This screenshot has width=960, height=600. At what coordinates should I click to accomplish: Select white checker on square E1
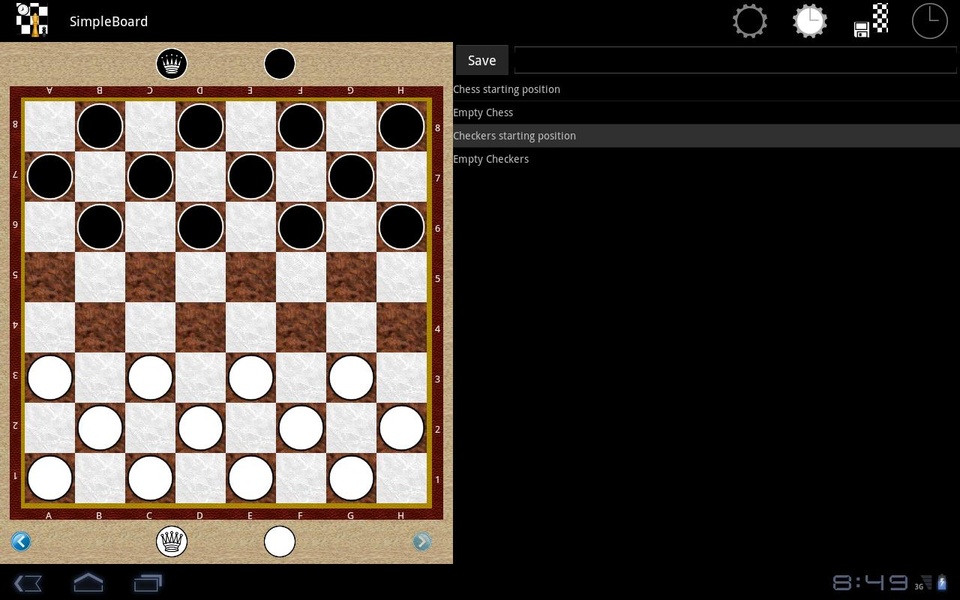250,478
